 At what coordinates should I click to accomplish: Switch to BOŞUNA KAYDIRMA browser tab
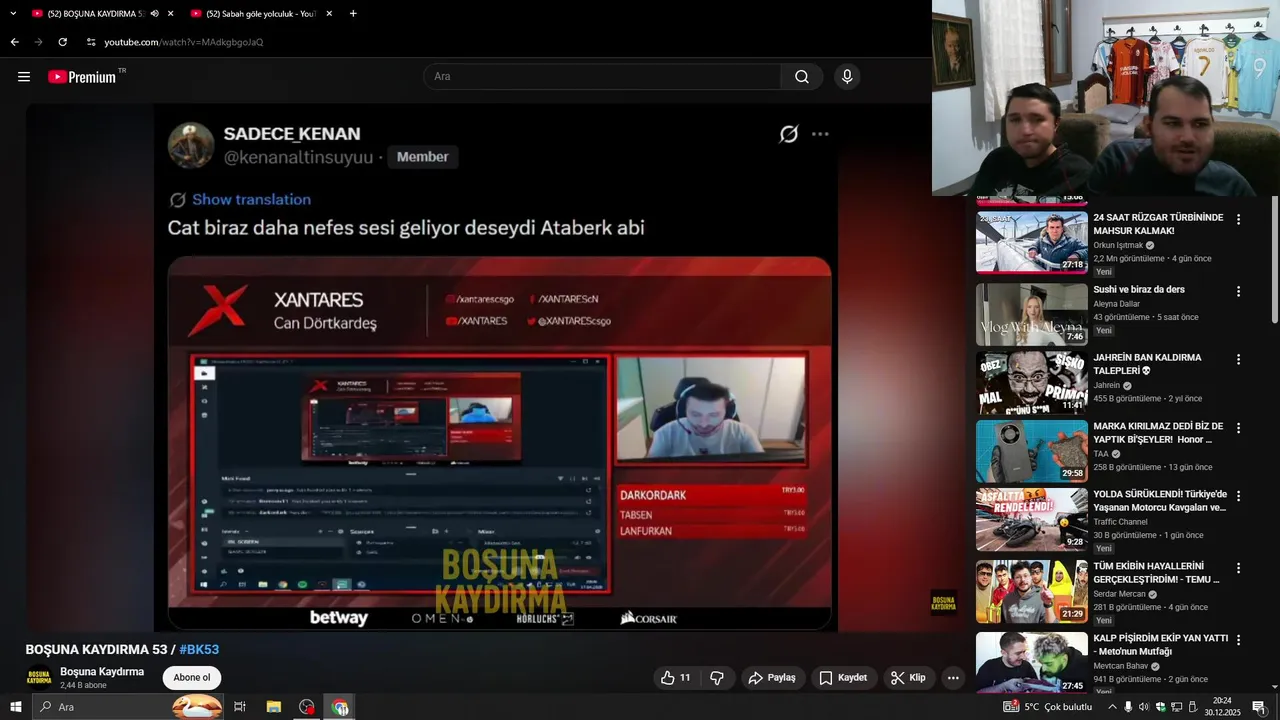(100, 14)
